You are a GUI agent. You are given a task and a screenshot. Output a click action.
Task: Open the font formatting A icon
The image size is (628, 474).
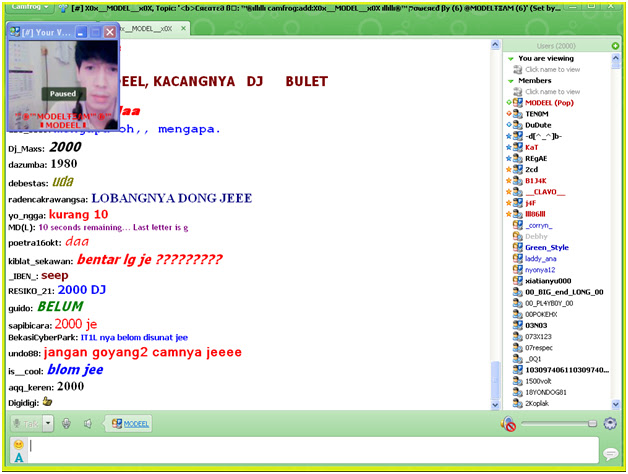(18, 458)
